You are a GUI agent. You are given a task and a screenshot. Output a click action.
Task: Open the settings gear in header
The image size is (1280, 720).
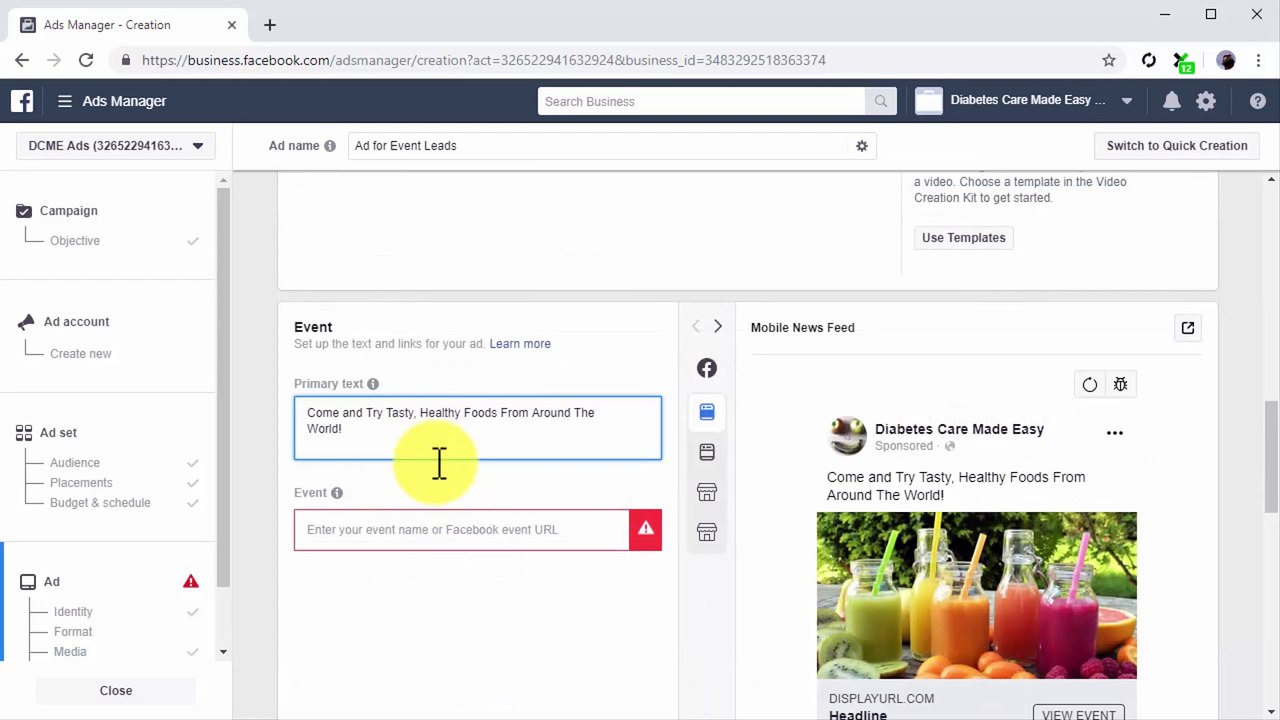point(1206,101)
